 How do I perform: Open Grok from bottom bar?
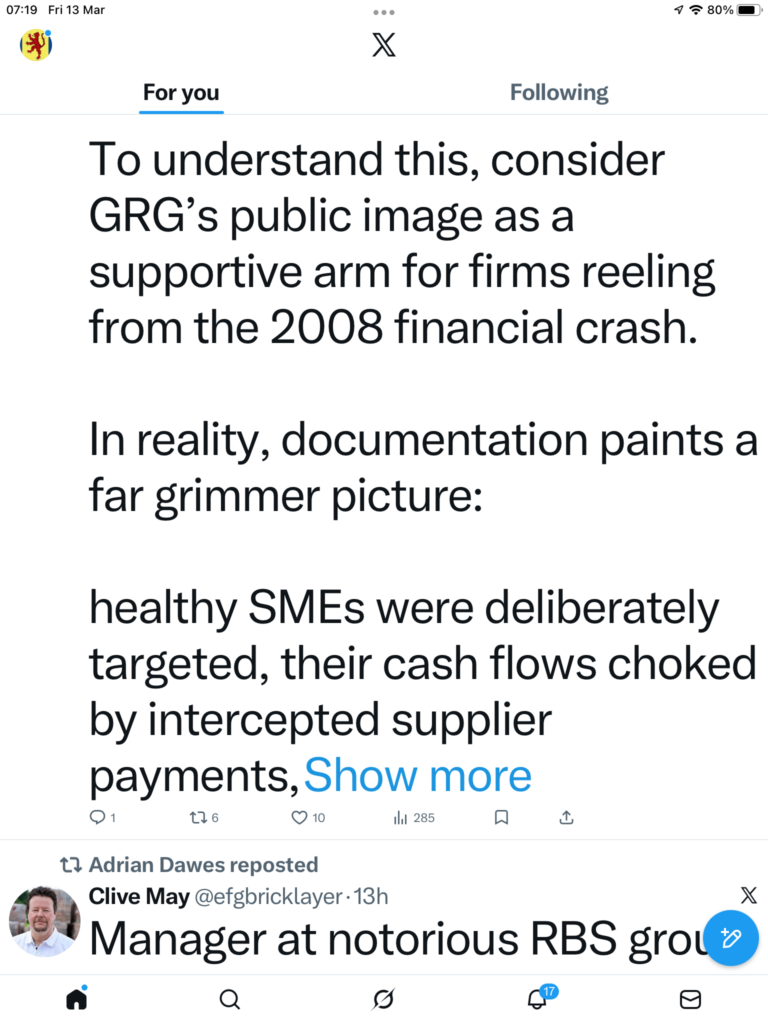click(383, 998)
